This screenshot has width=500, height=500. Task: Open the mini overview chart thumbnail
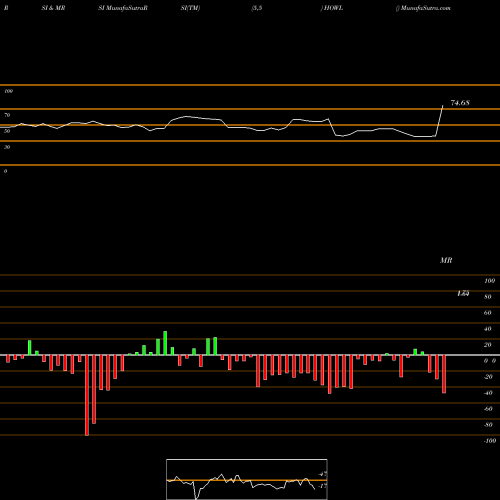pos(247,479)
